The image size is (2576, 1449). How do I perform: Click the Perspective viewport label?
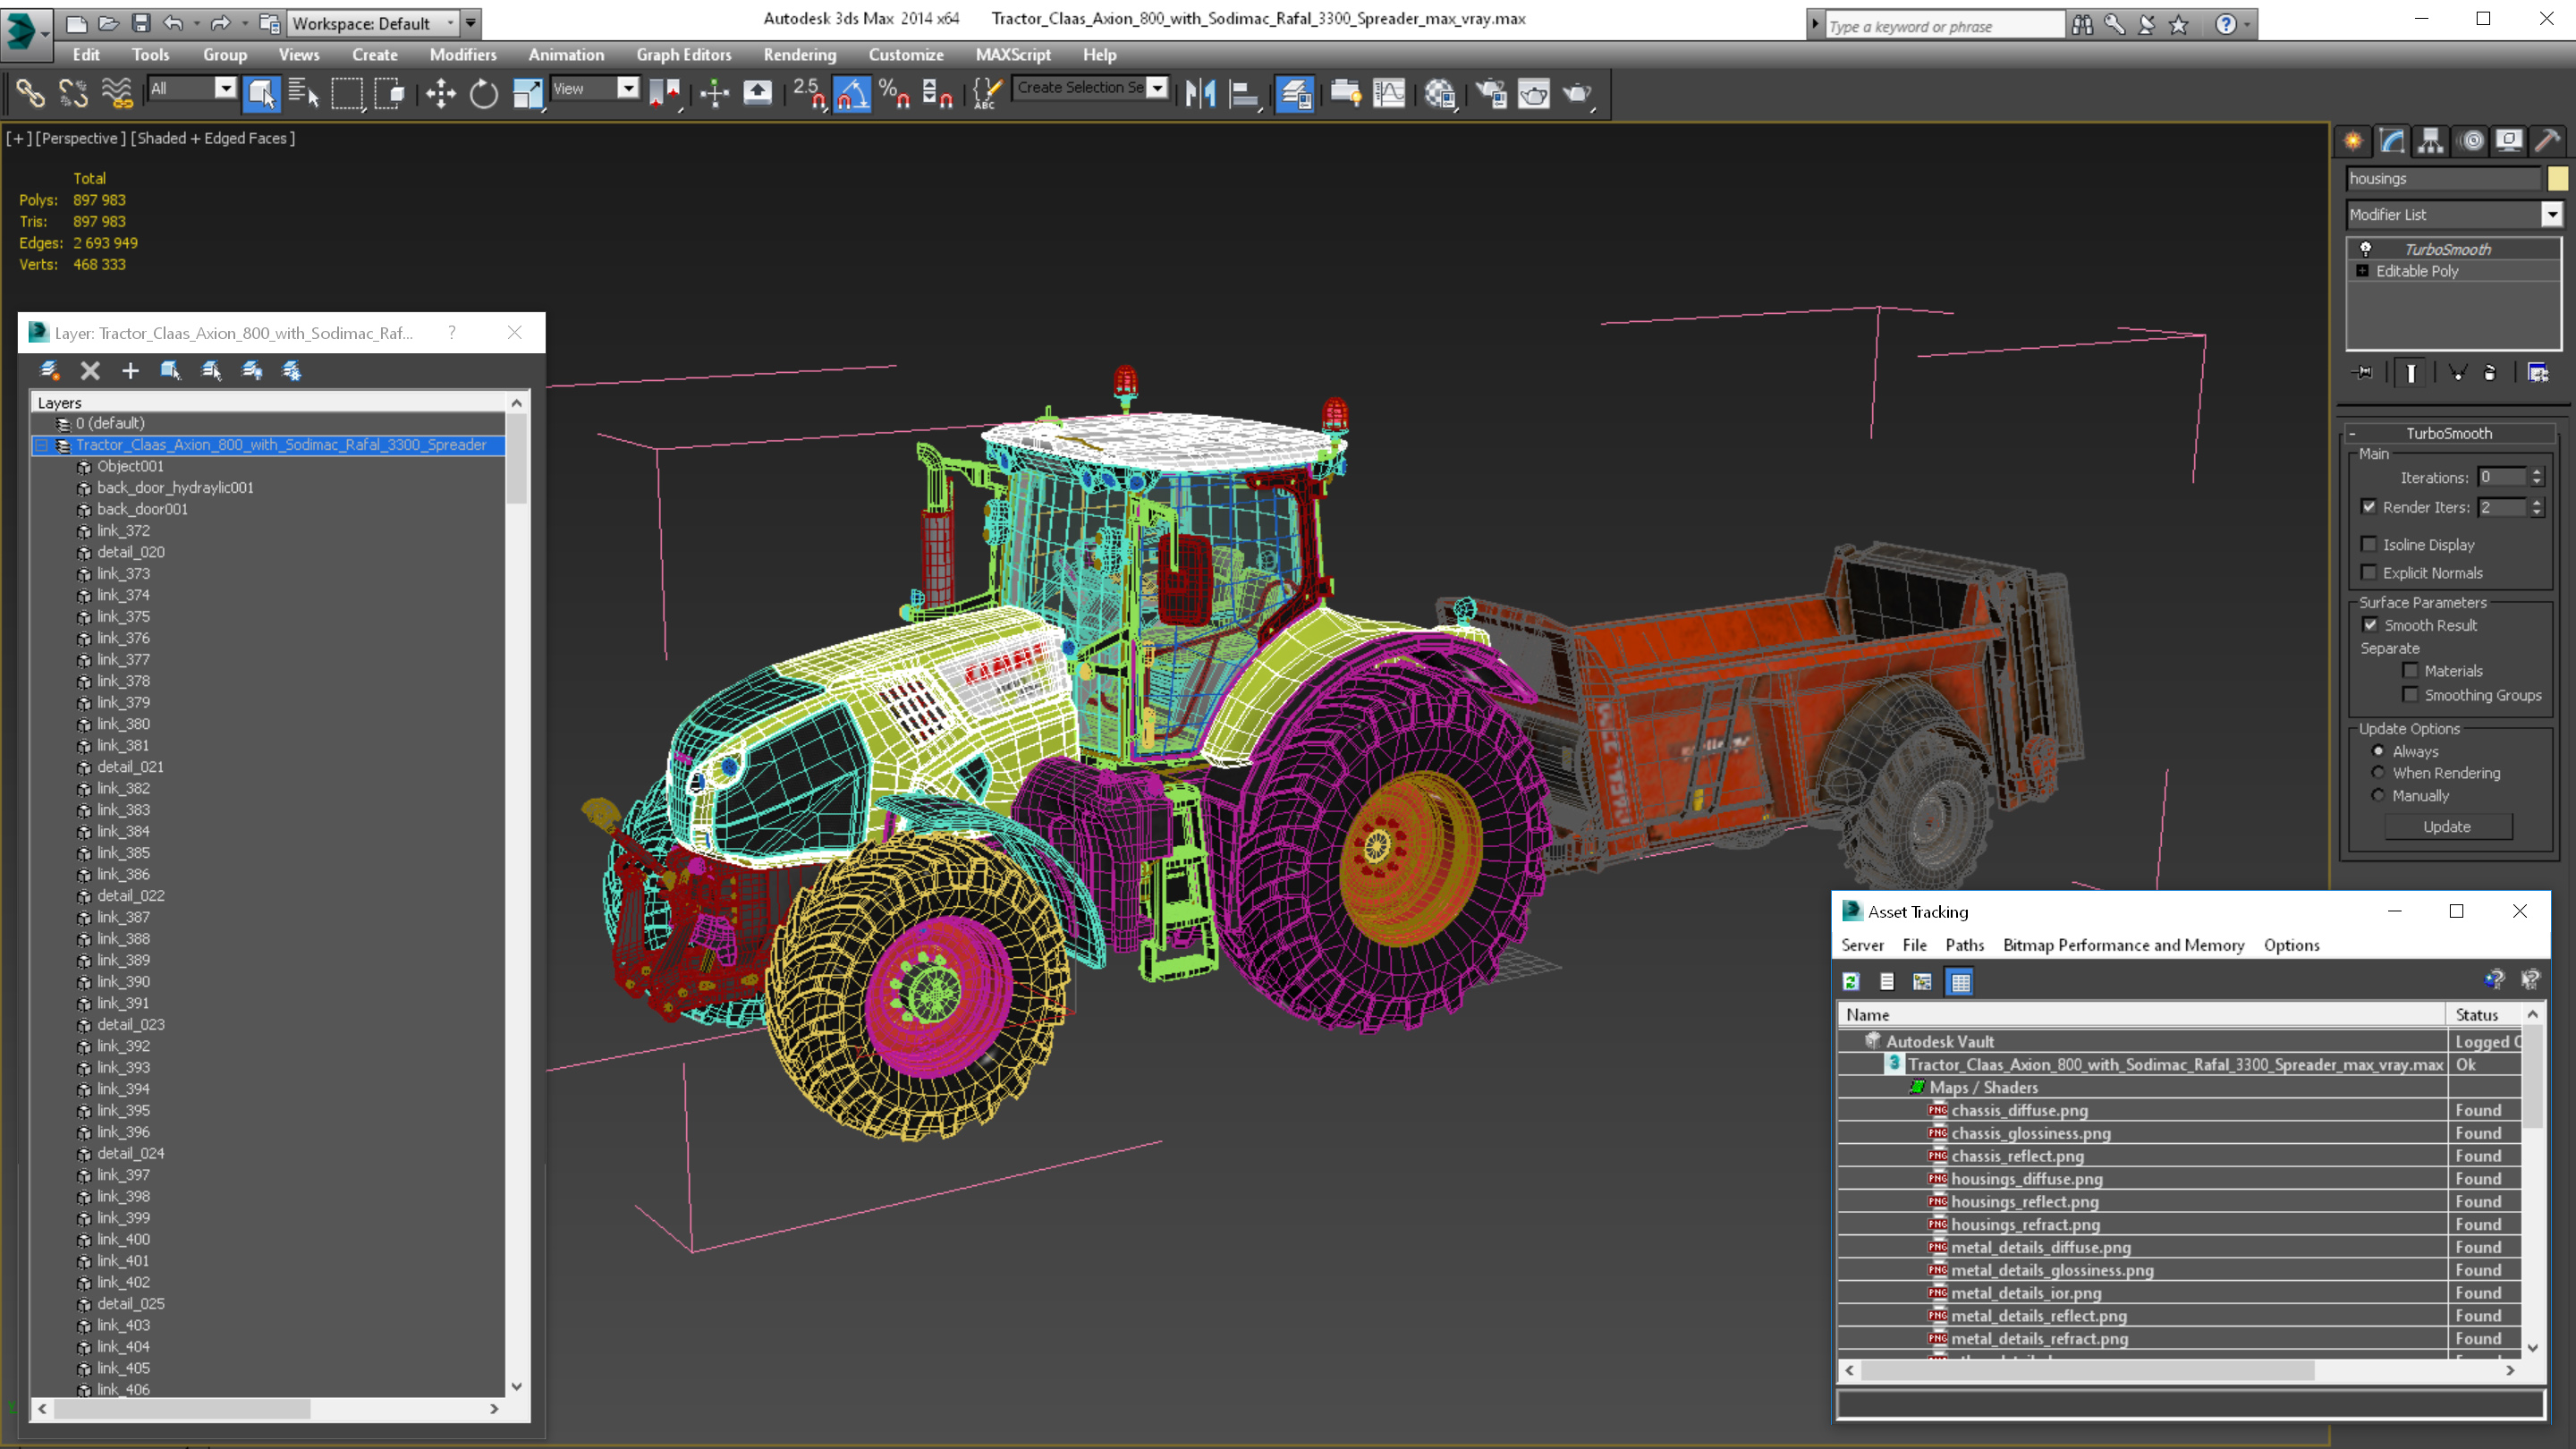point(81,138)
